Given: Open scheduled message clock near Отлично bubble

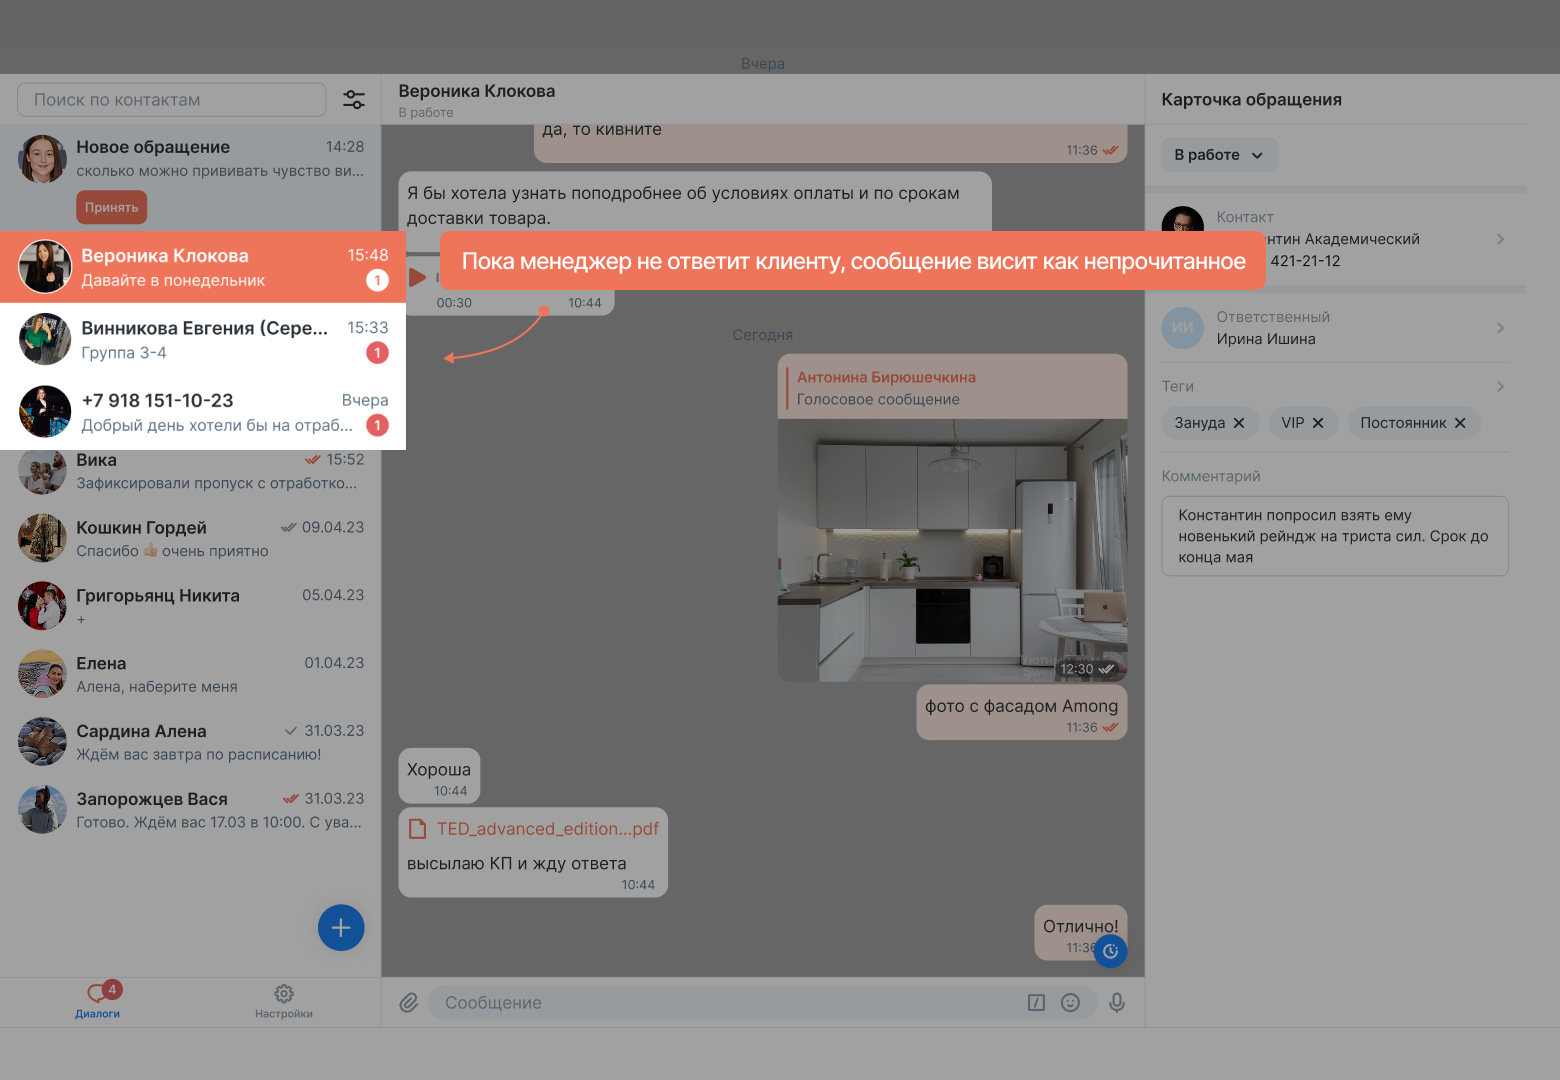Looking at the screenshot, I should pyautogui.click(x=1110, y=951).
